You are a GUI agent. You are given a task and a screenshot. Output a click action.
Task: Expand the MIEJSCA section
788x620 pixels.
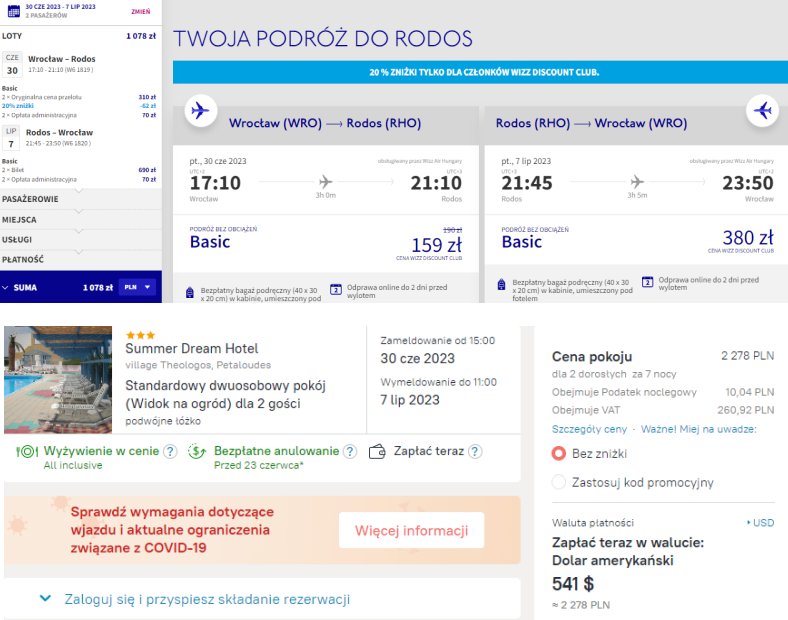[81, 220]
